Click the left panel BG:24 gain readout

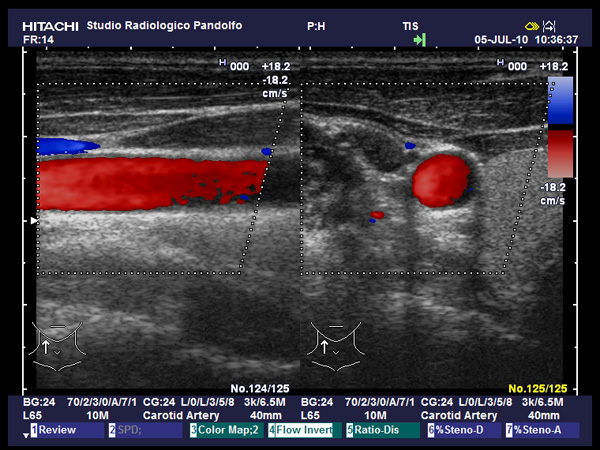pos(39,402)
